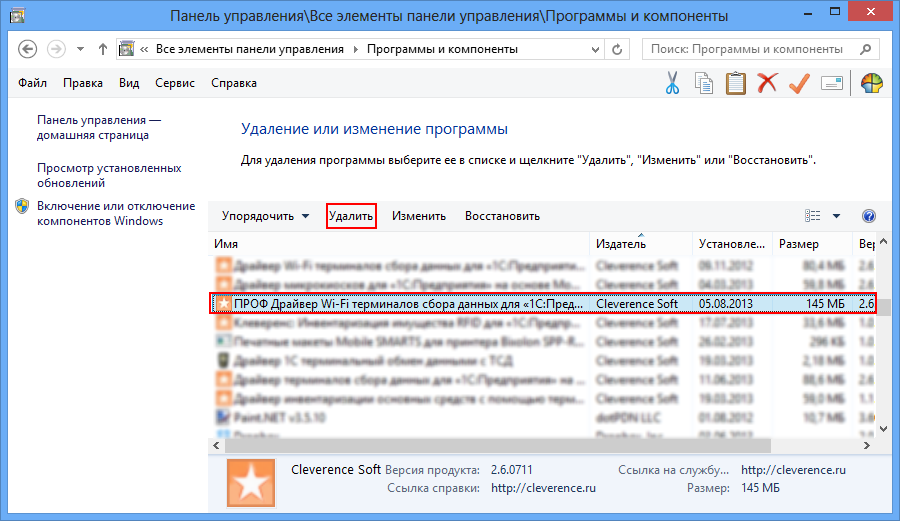Open the Упорядочить dropdown
The image size is (900, 521).
tap(265, 216)
